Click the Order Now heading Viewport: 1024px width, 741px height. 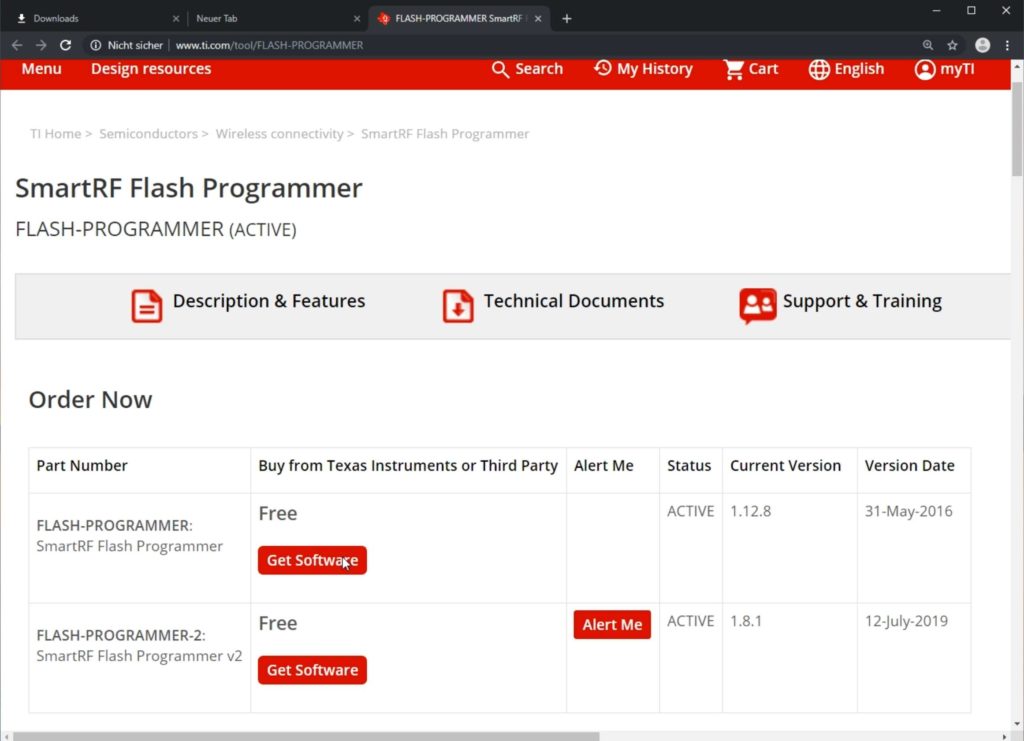90,400
